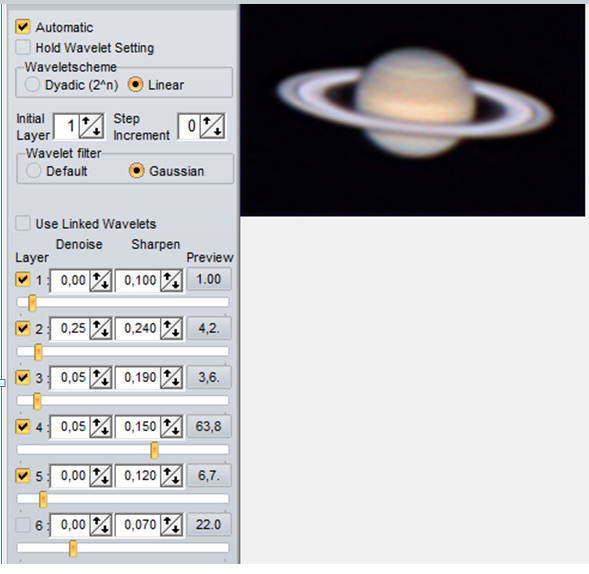Enable Hold Wavelet Setting
Viewport: 589px width, 574px height.
[x=23, y=47]
